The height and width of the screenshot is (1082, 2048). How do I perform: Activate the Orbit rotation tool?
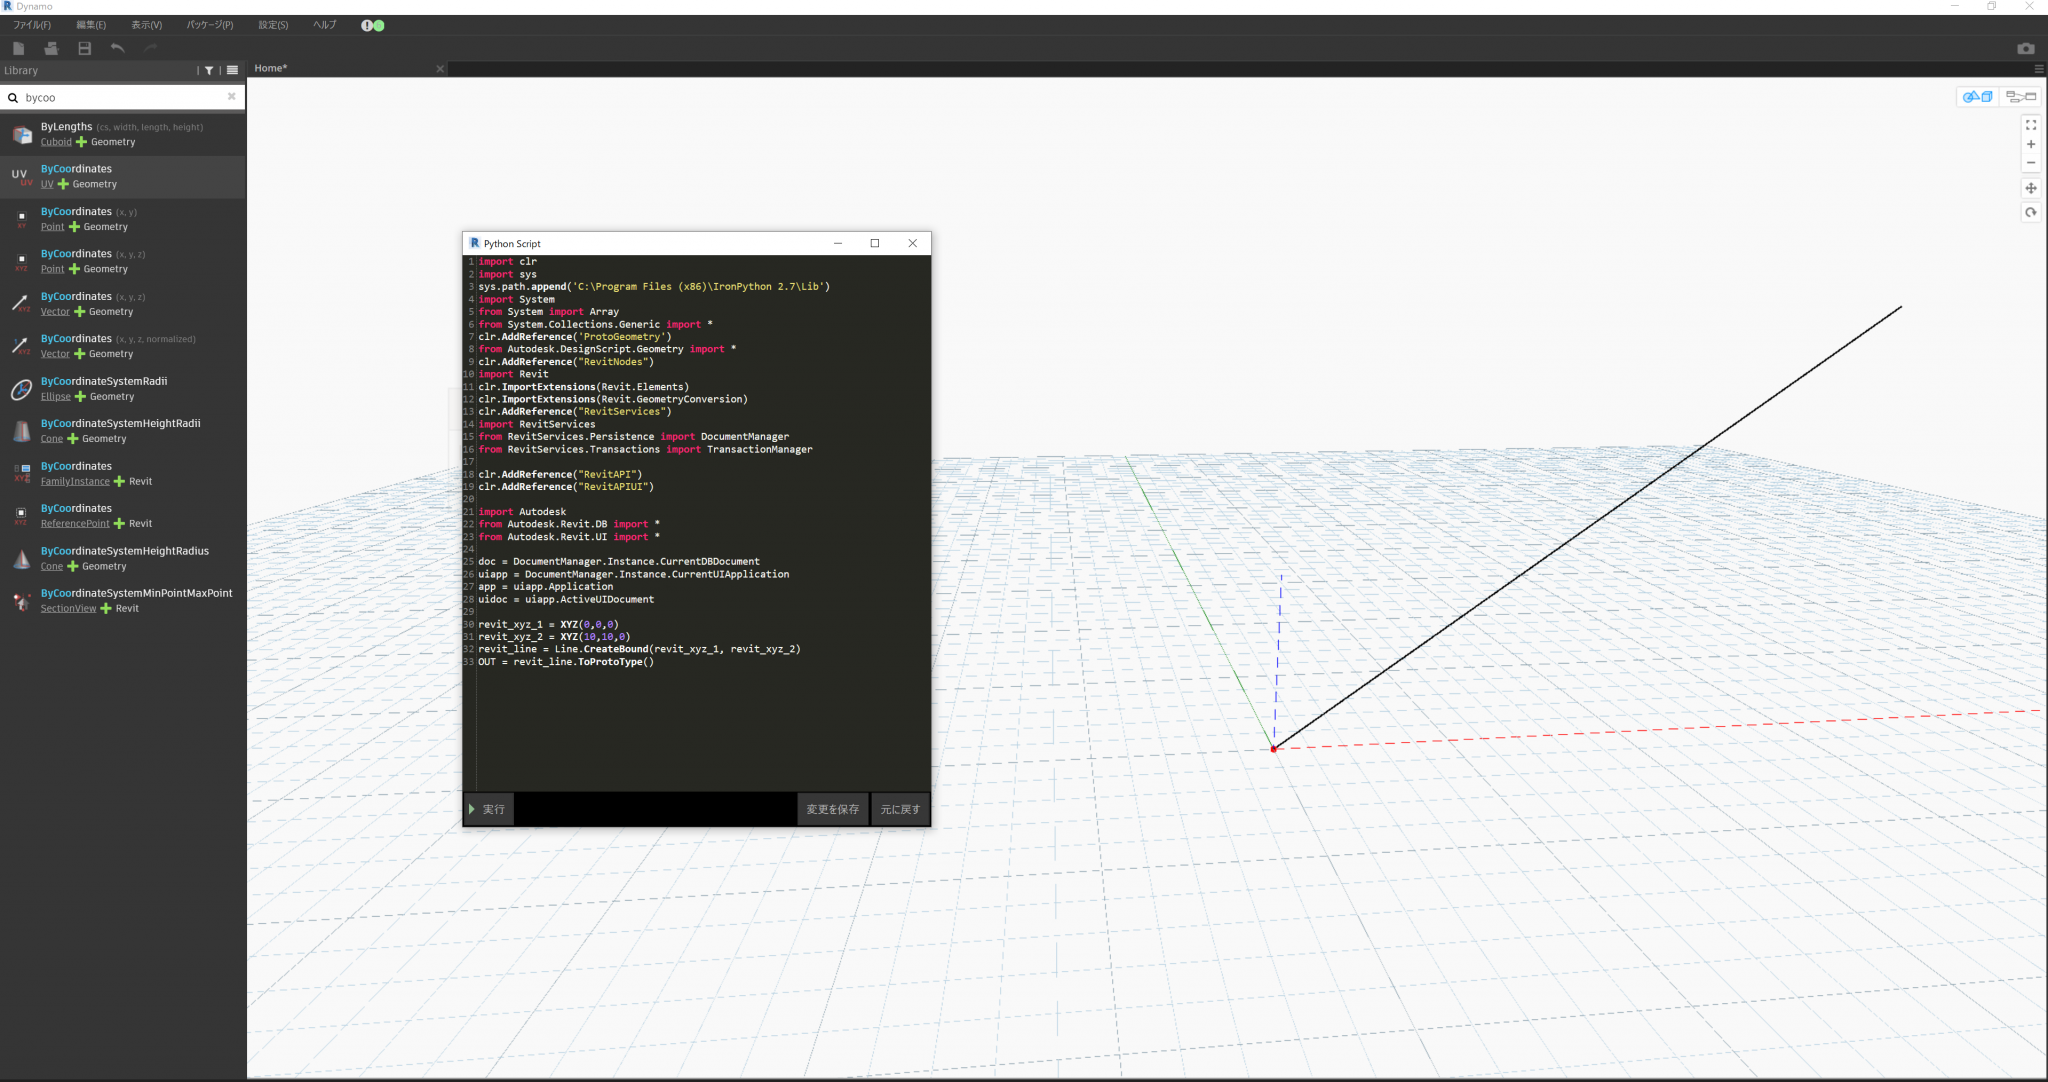click(2031, 213)
